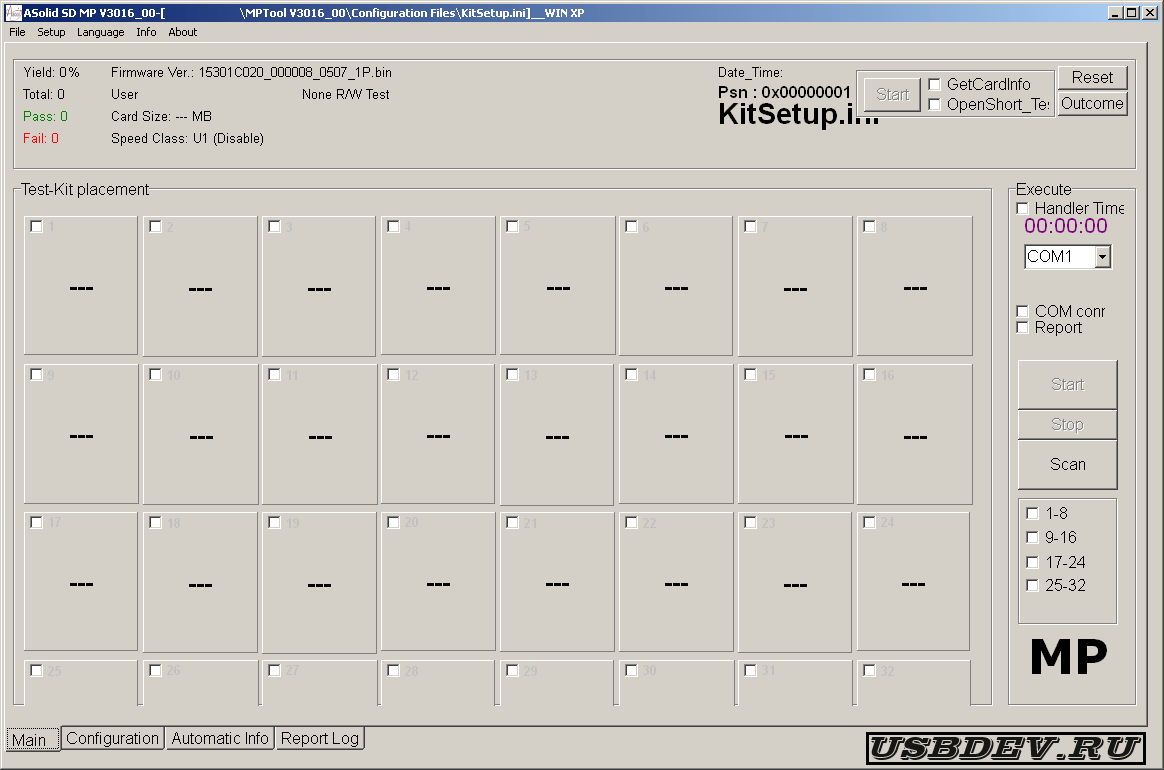Check test-kit slot 24 checkbox
The image size is (1164, 770).
[x=869, y=522]
